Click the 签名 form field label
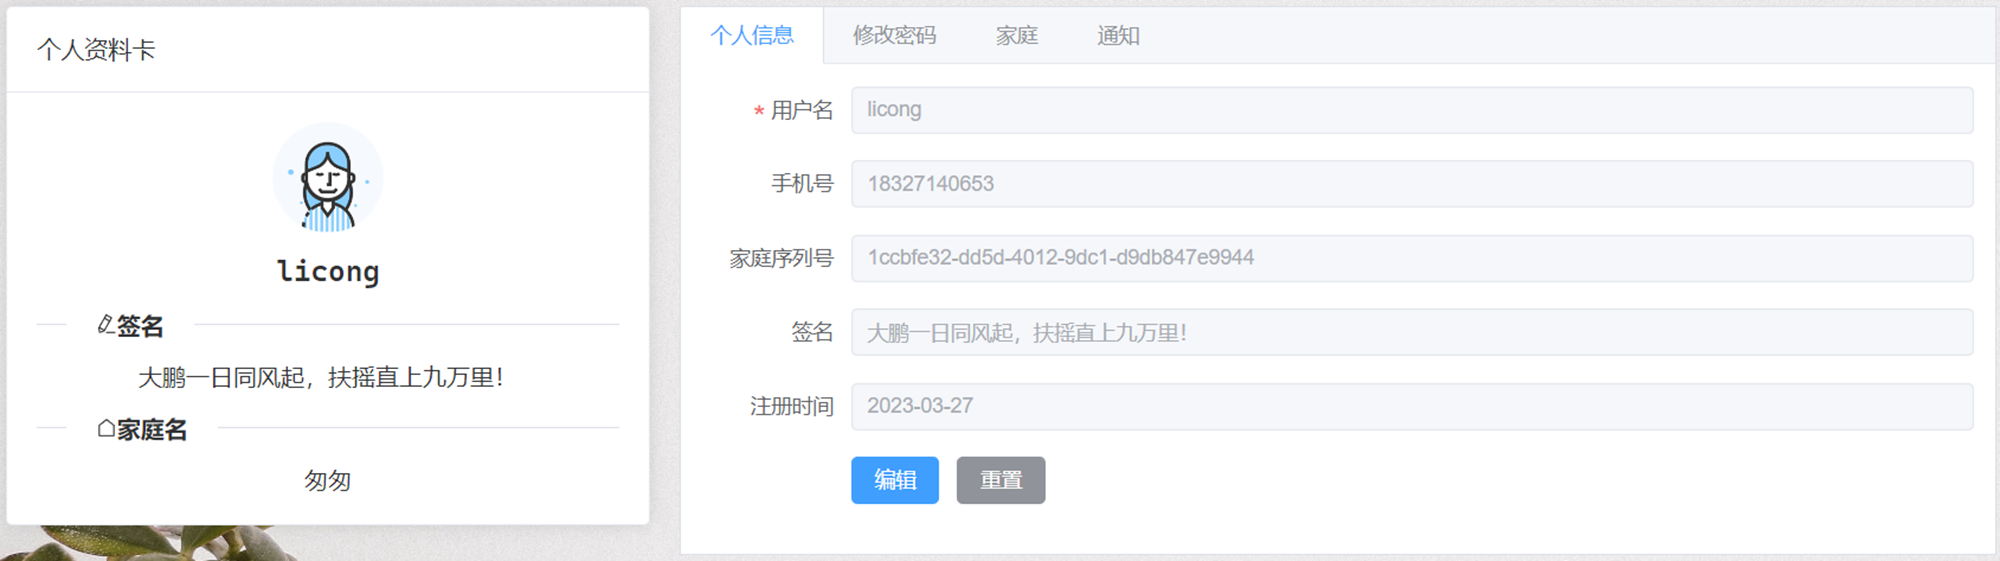Screen dimensions: 2000x561 tap(812, 332)
